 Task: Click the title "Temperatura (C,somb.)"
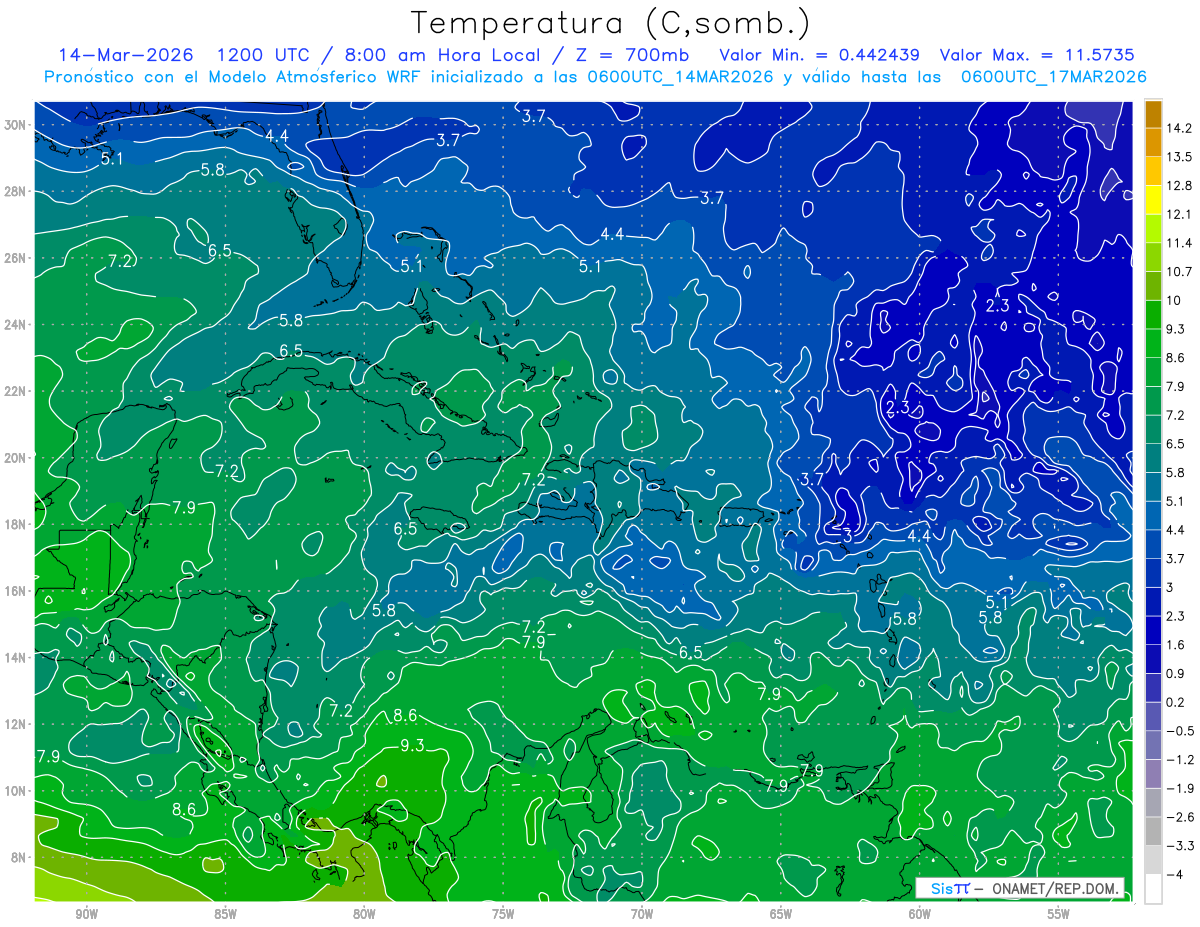click(x=611, y=23)
